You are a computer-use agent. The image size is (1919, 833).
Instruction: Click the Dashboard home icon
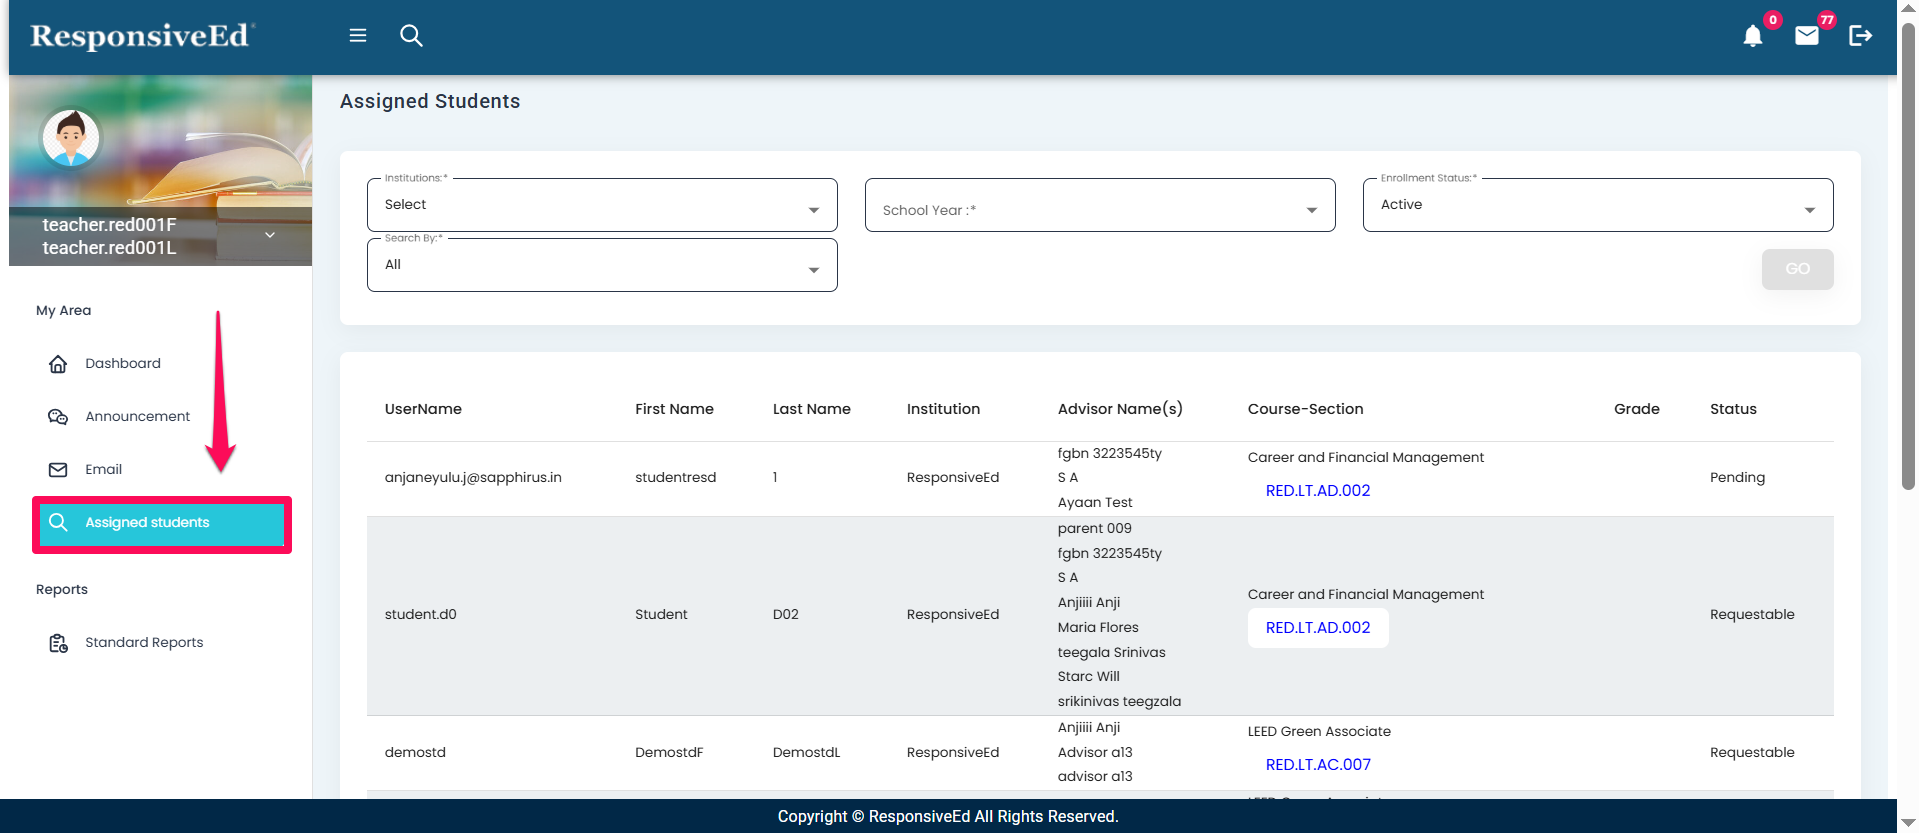pyautogui.click(x=58, y=364)
